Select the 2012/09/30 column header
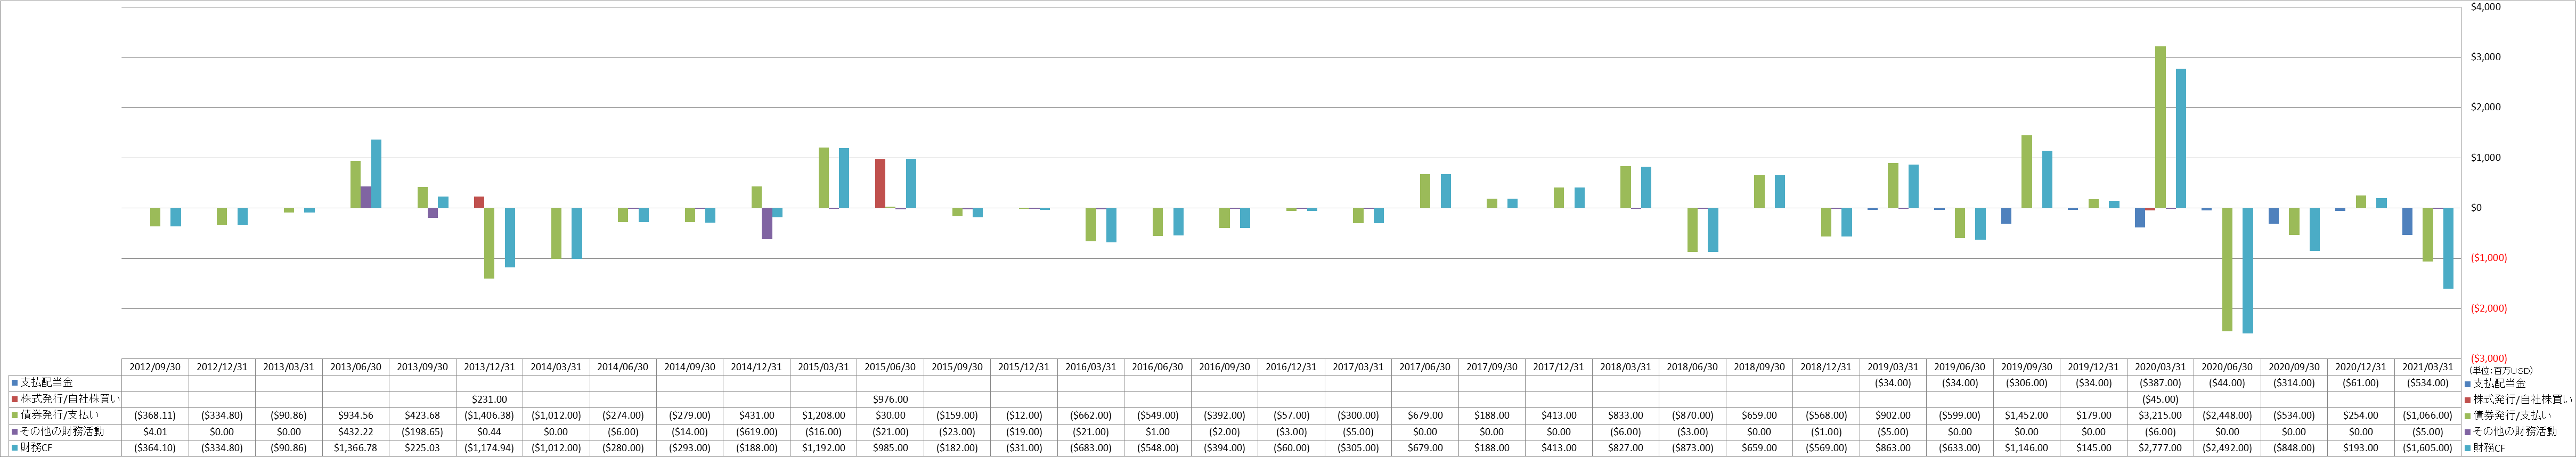Screen dimensions: 2576x457 click(155, 367)
